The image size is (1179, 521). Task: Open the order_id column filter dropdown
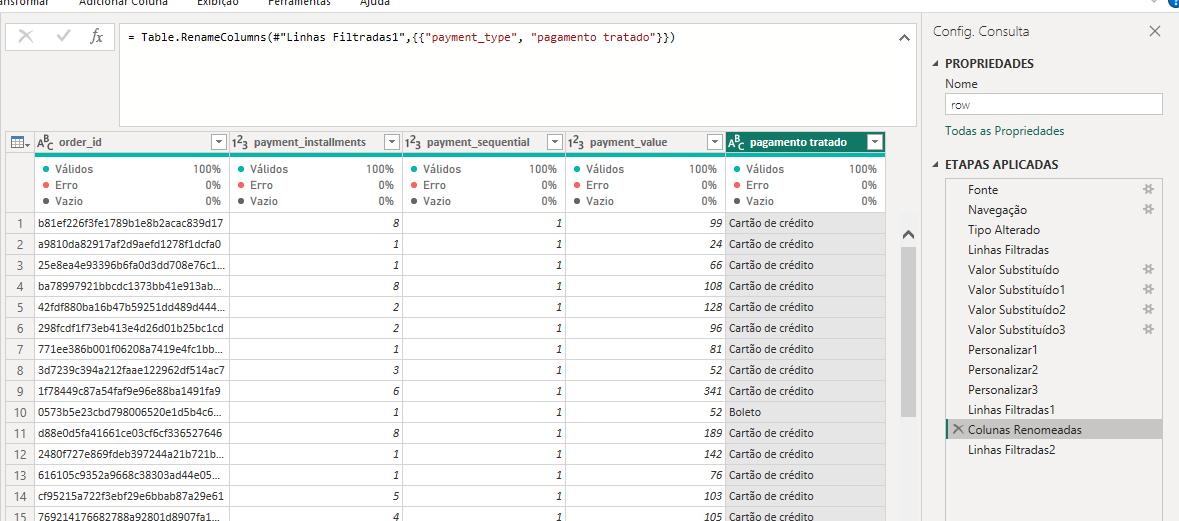pos(219,142)
